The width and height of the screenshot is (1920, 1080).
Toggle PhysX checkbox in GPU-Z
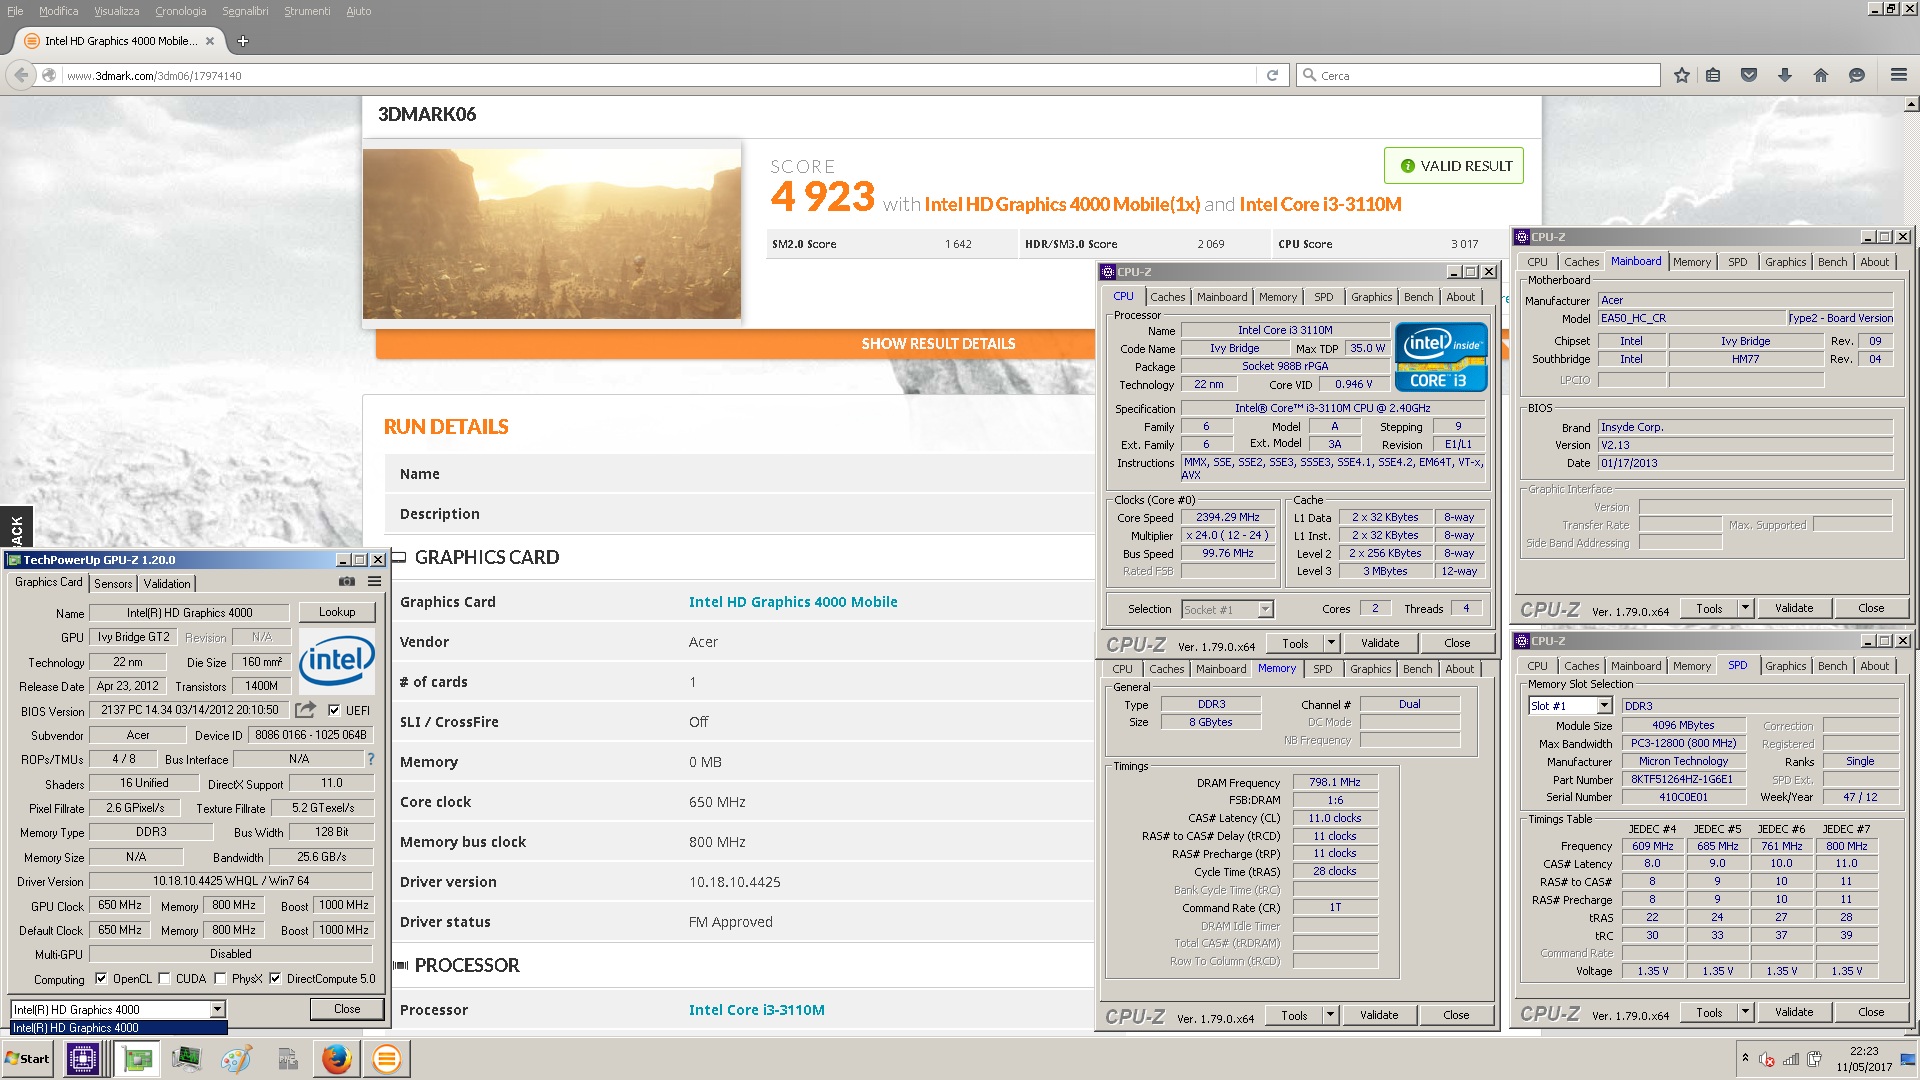pos(220,979)
